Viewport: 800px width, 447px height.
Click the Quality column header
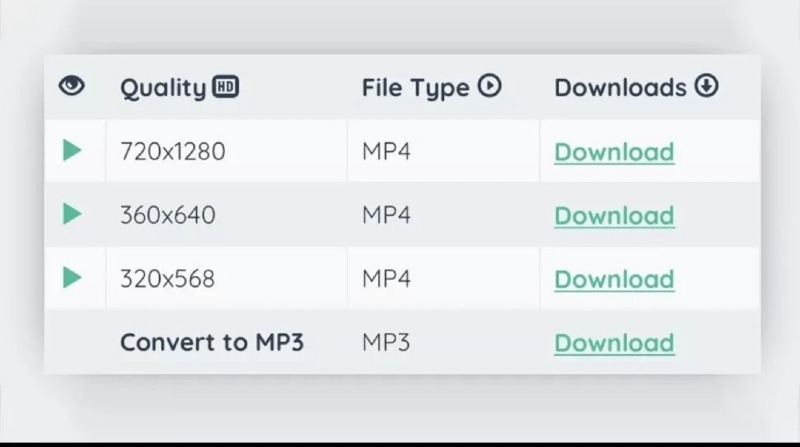(x=163, y=88)
